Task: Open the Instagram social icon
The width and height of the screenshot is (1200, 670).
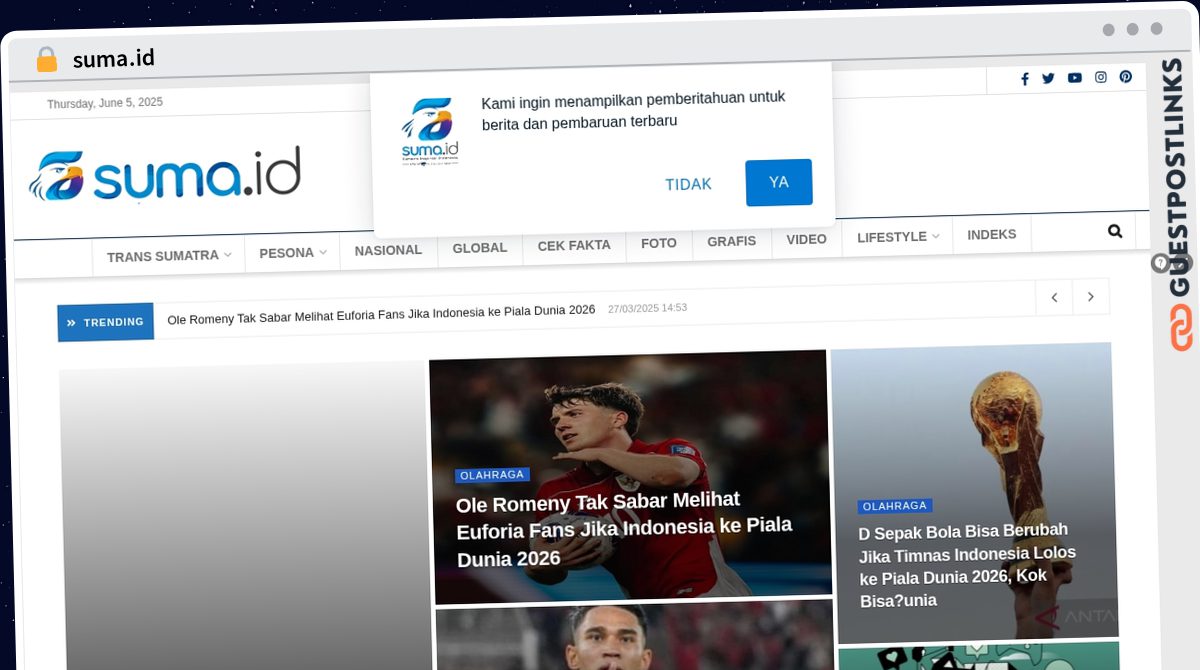Action: (1100, 77)
